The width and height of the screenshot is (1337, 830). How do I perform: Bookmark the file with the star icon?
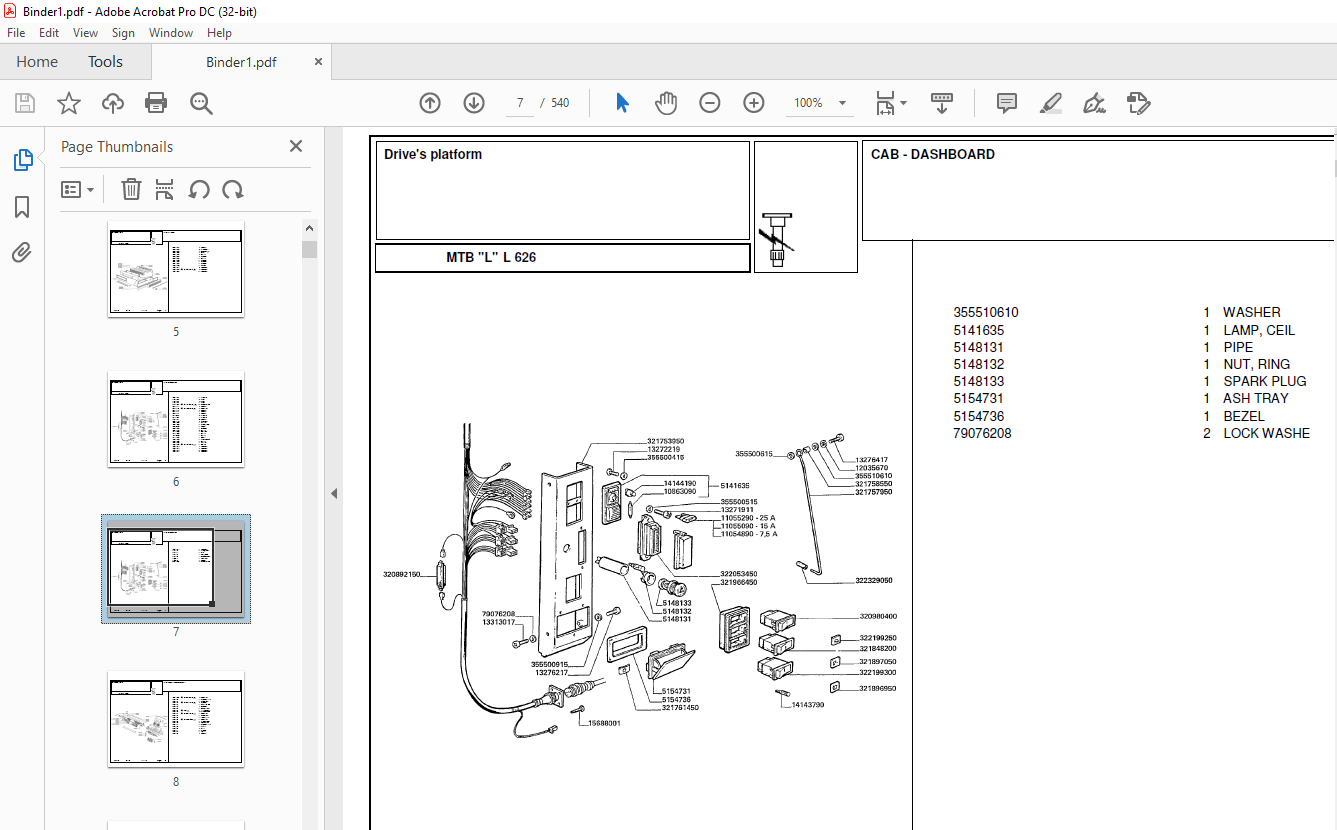68,103
